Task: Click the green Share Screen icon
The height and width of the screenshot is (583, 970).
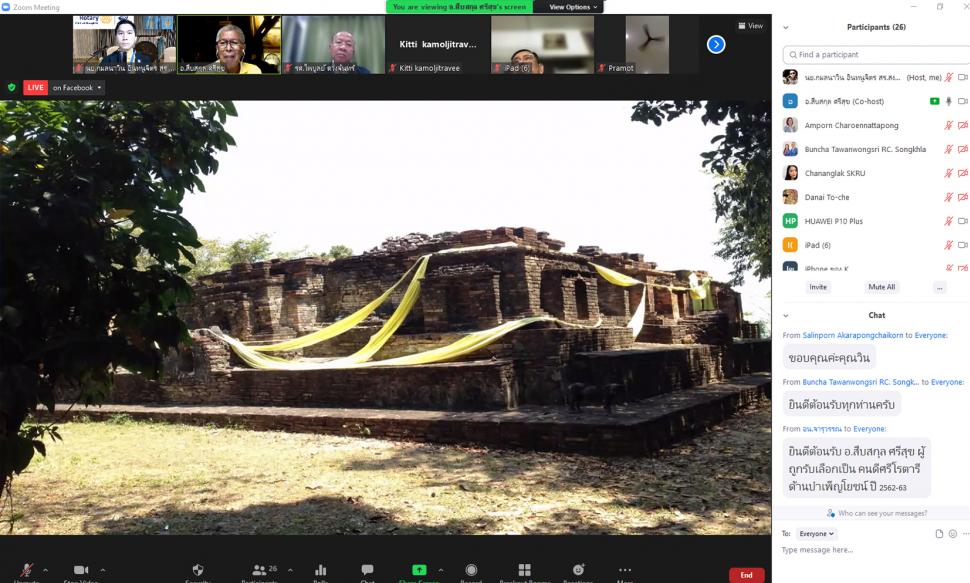Action: coord(419,570)
